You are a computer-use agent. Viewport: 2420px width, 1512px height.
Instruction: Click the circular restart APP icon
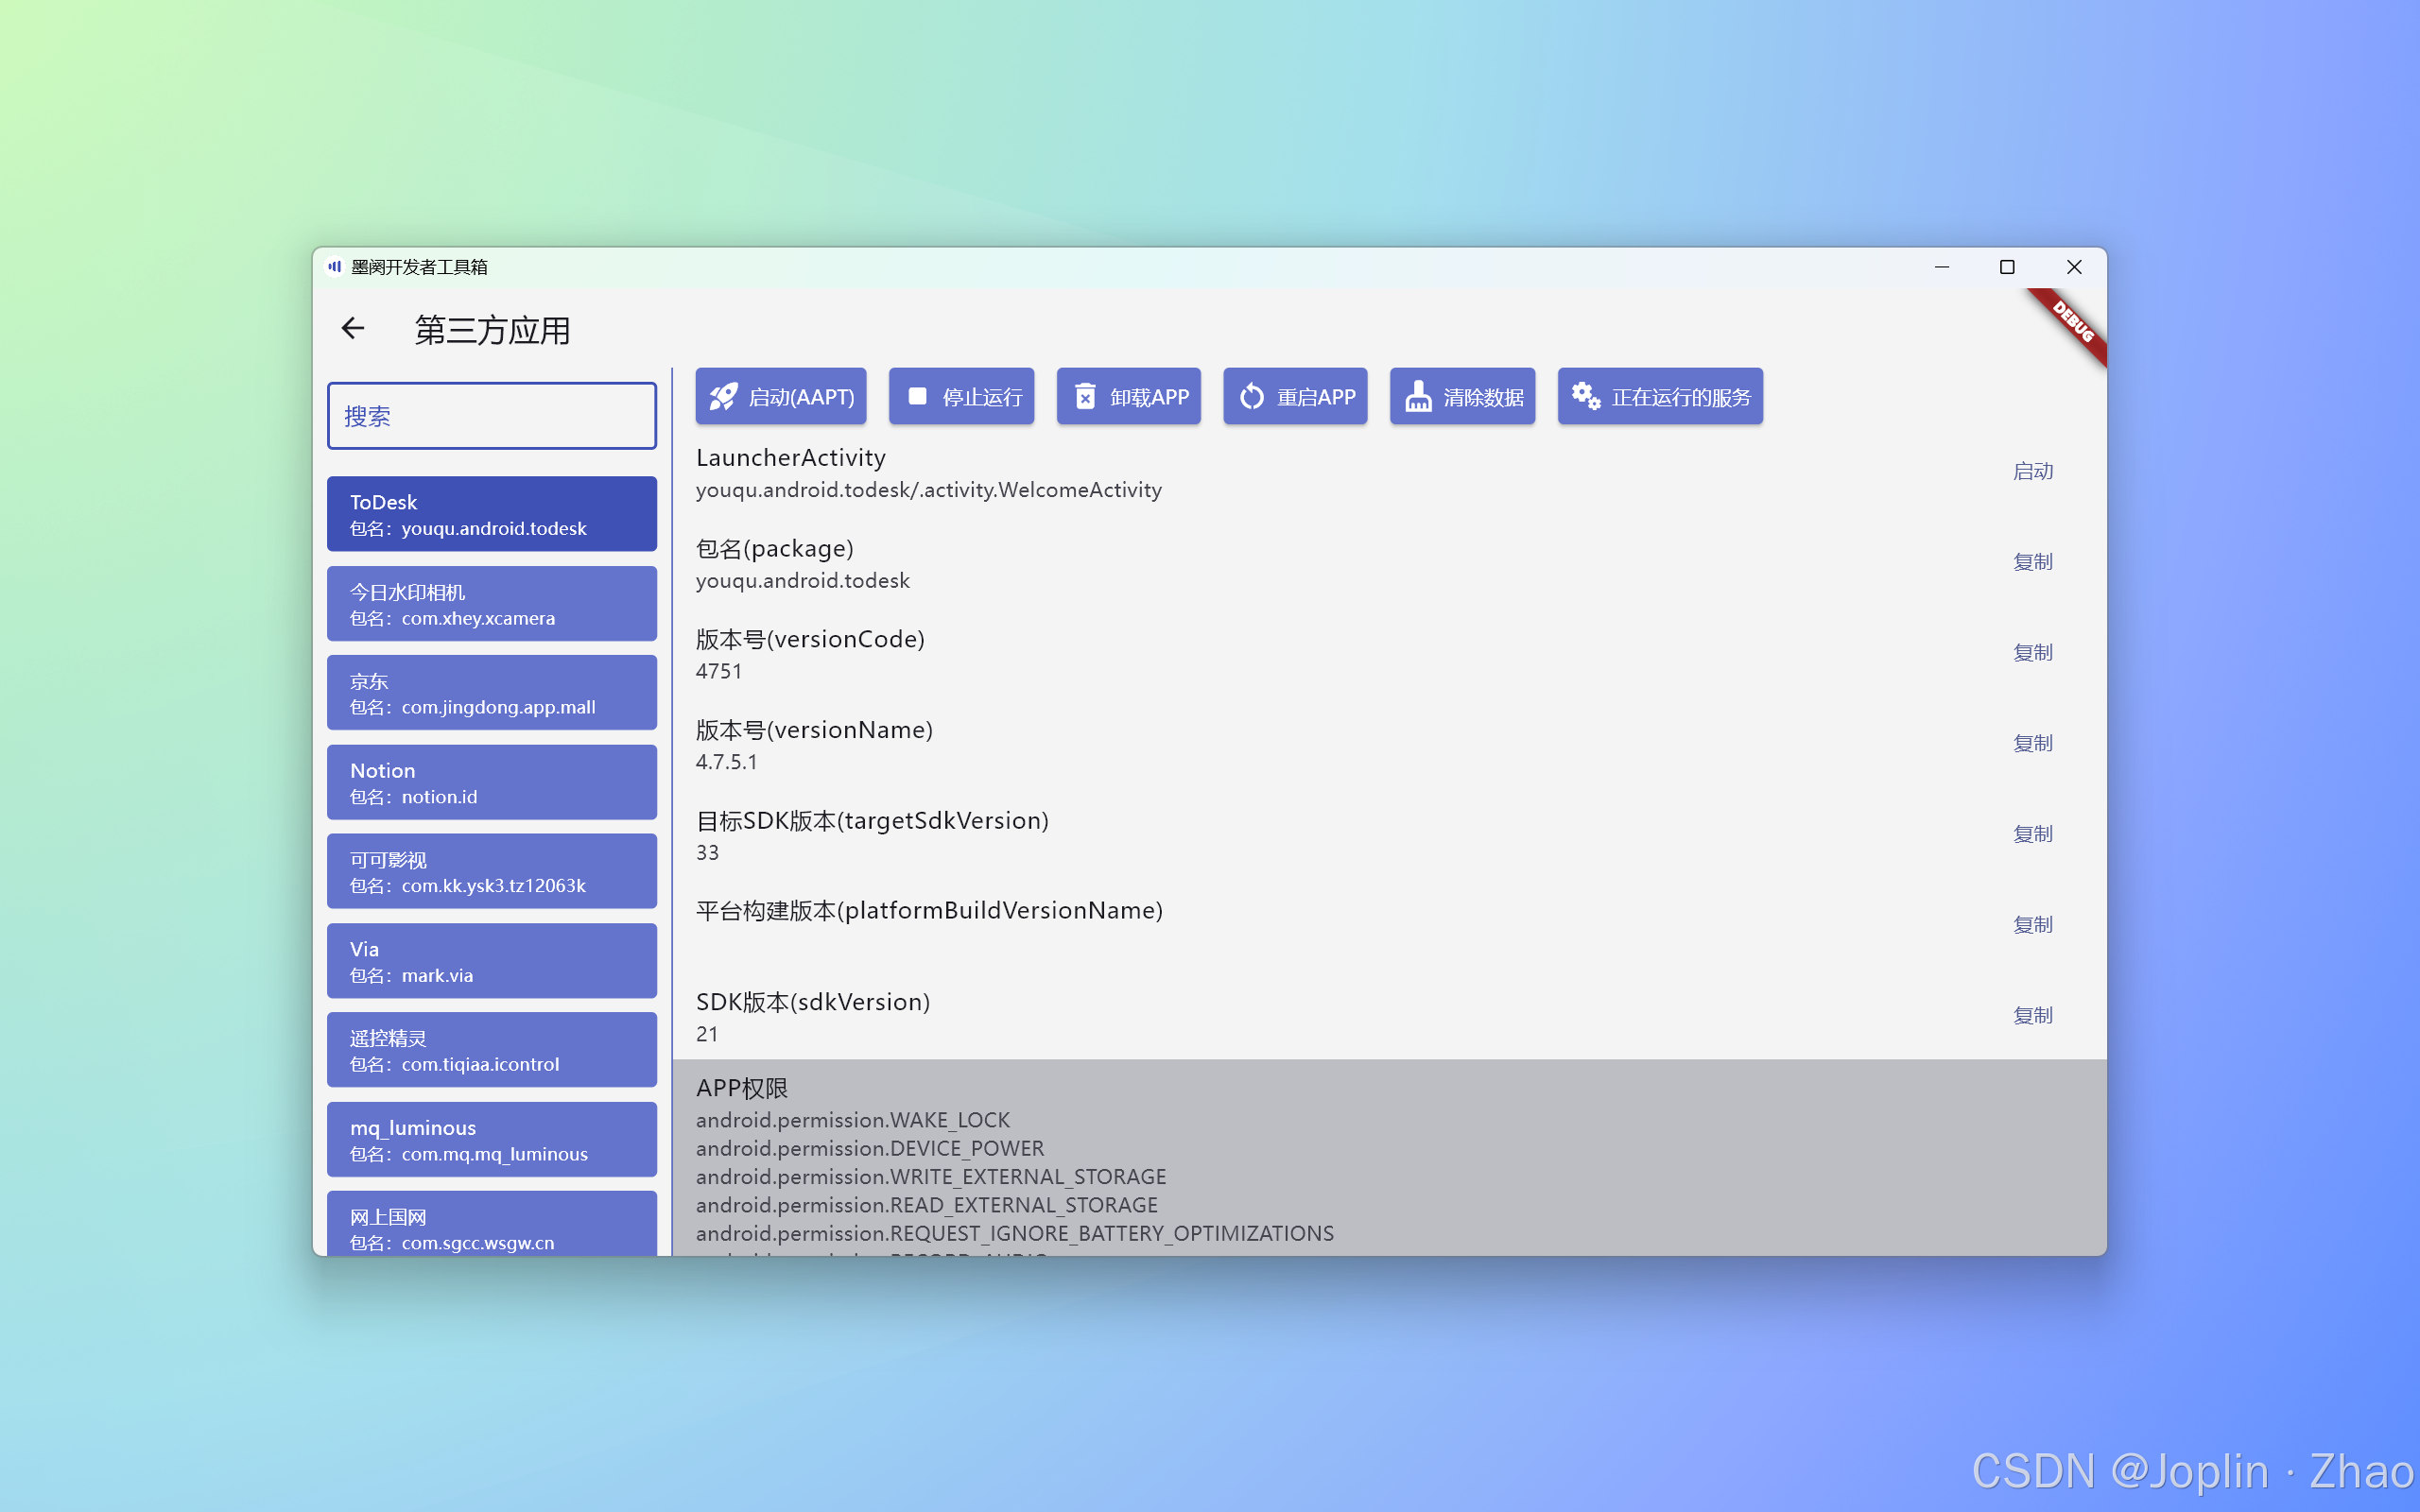pos(1251,397)
